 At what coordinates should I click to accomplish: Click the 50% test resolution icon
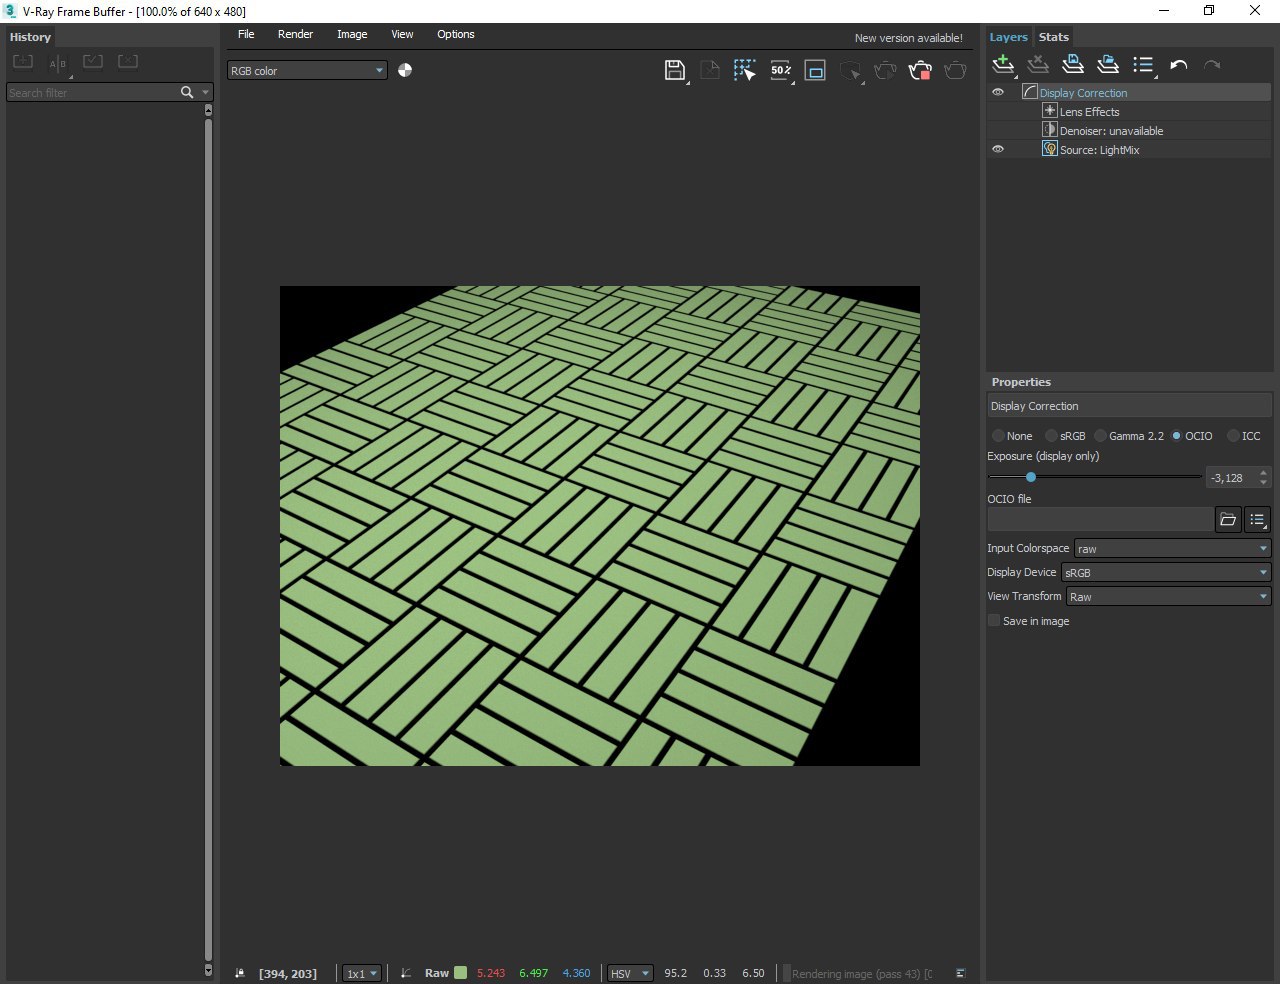pos(781,70)
